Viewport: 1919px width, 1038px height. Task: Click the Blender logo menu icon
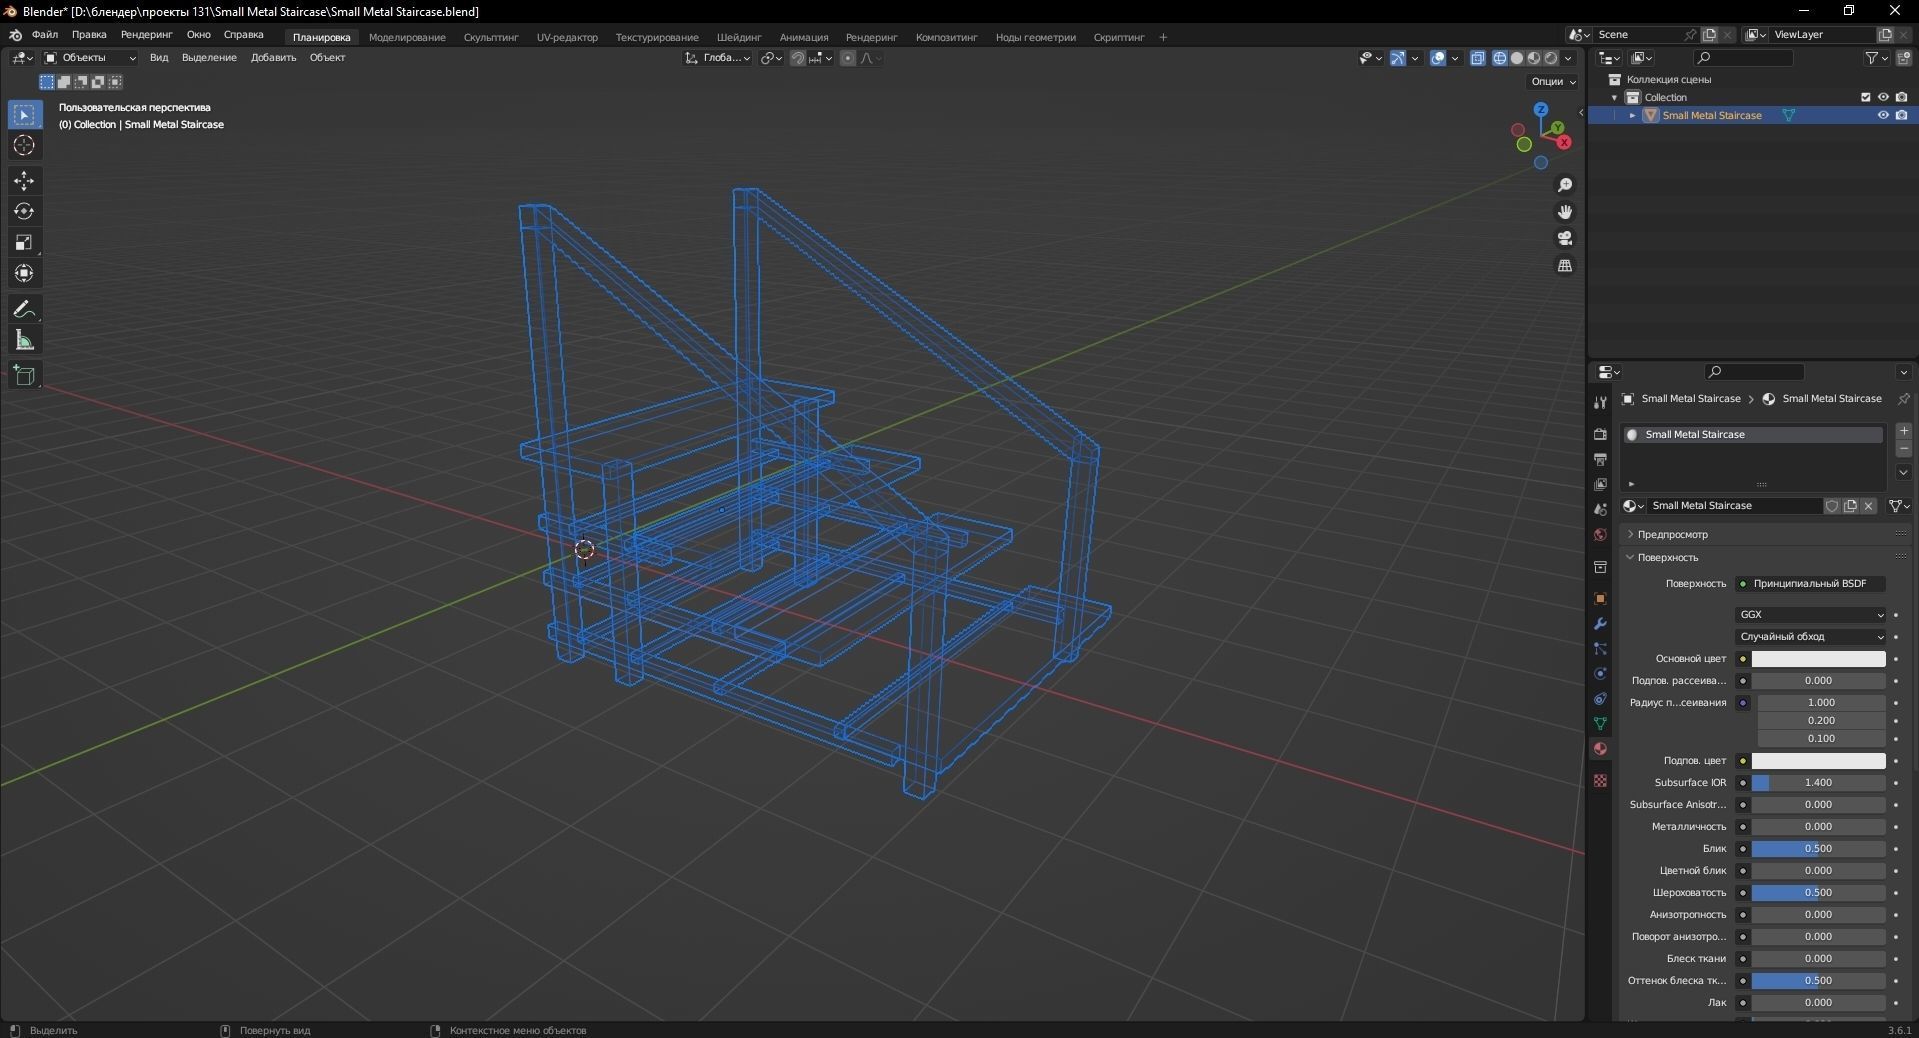pos(15,35)
